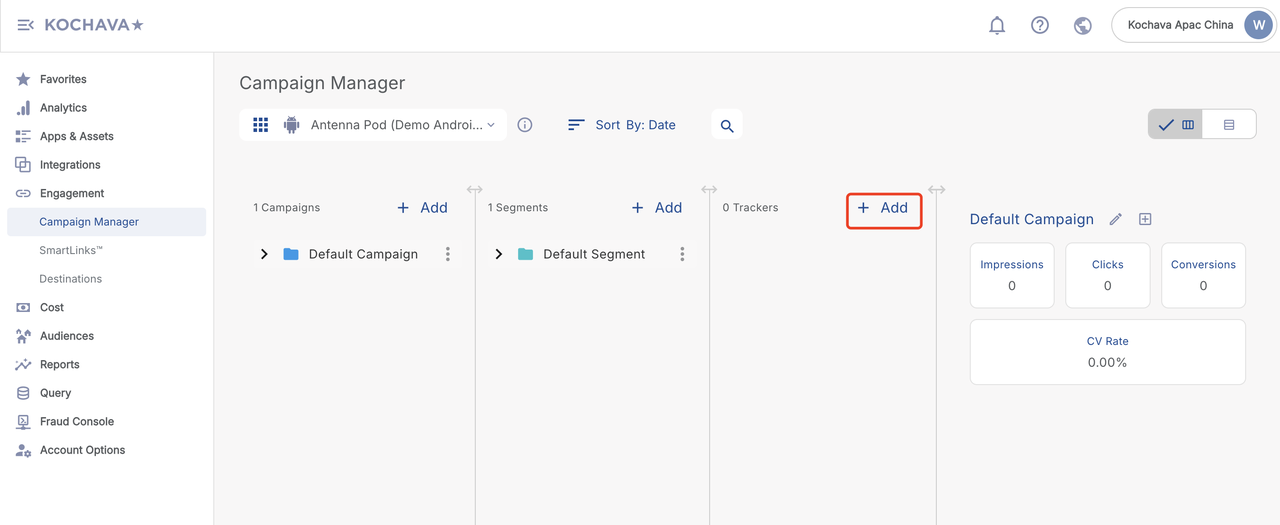The image size is (1280, 525).
Task: Click the globe language icon
Action: click(1082, 25)
